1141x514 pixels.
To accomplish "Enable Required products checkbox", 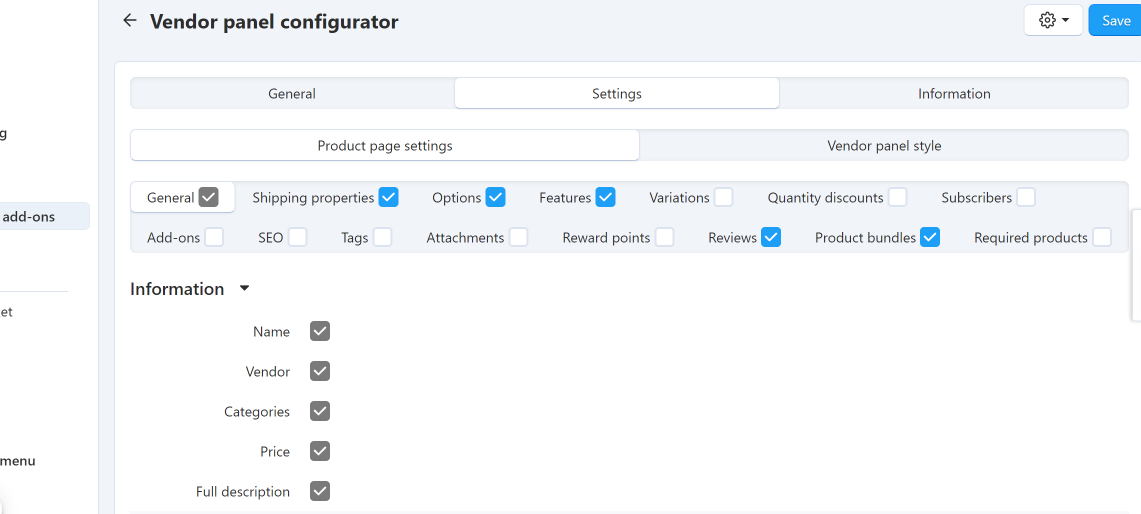I will pos(1102,237).
